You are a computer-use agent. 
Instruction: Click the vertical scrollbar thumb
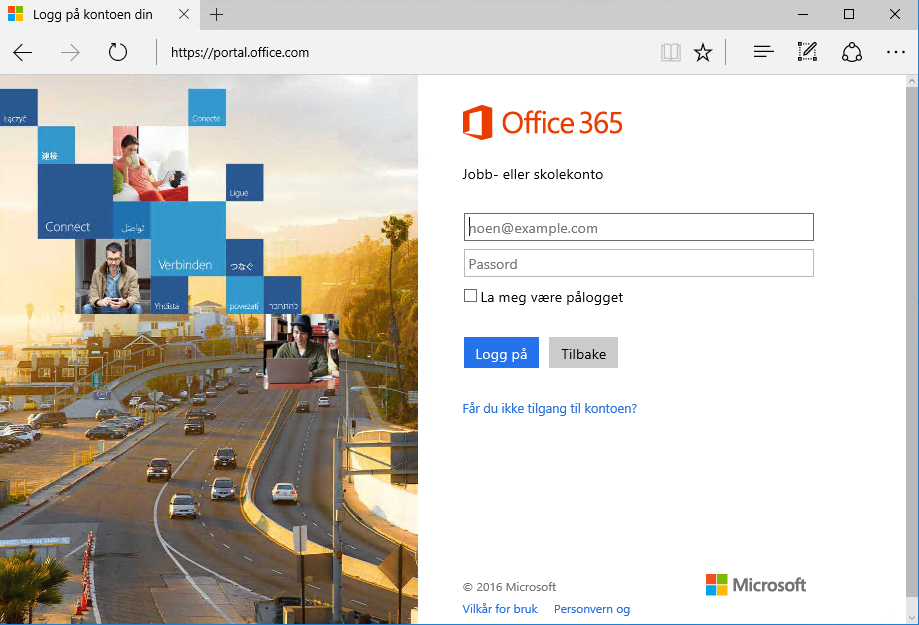912,342
